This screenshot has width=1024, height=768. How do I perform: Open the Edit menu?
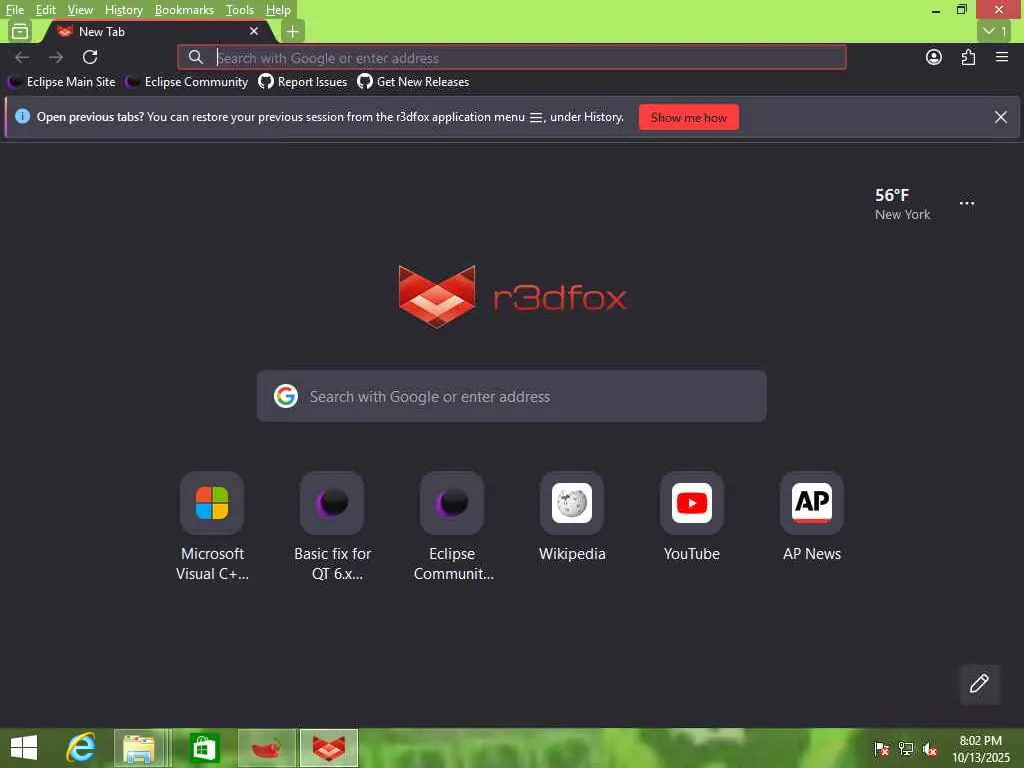pyautogui.click(x=45, y=10)
